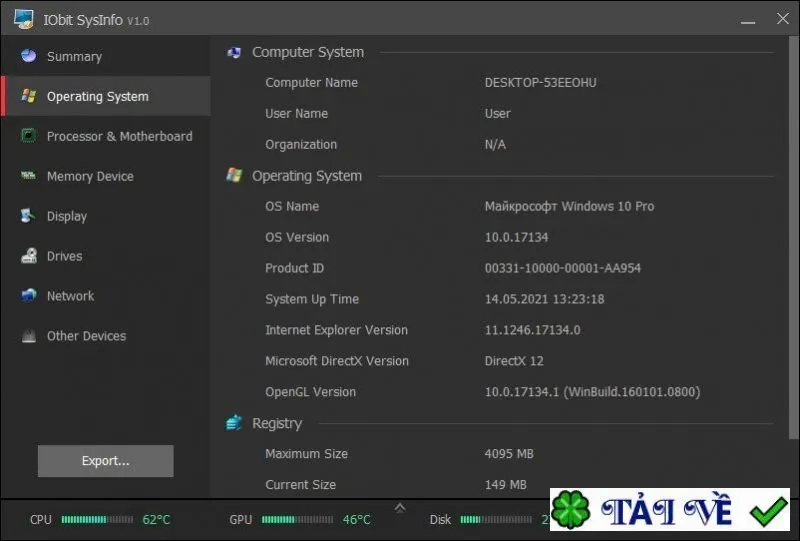Click the Memory Device RAM icon
This screenshot has width=800, height=541.
(x=29, y=176)
